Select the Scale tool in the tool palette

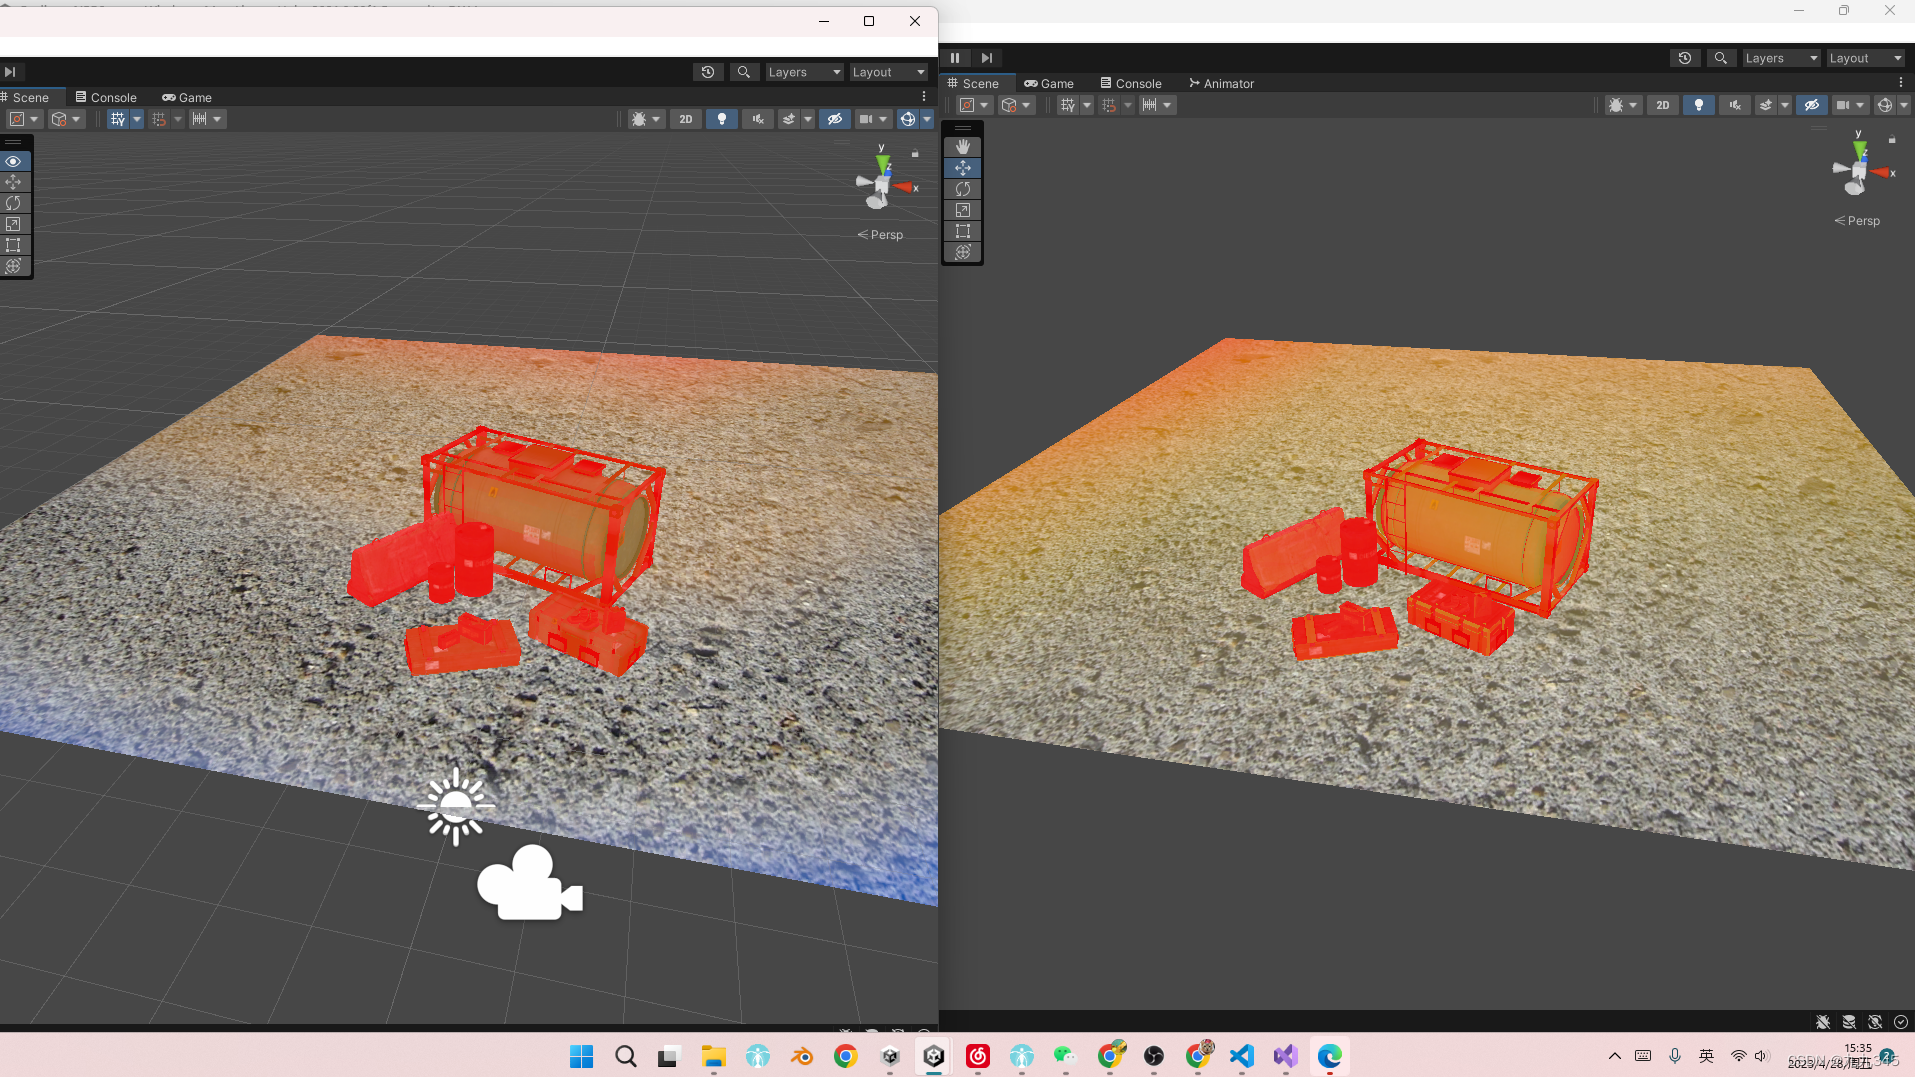(963, 210)
